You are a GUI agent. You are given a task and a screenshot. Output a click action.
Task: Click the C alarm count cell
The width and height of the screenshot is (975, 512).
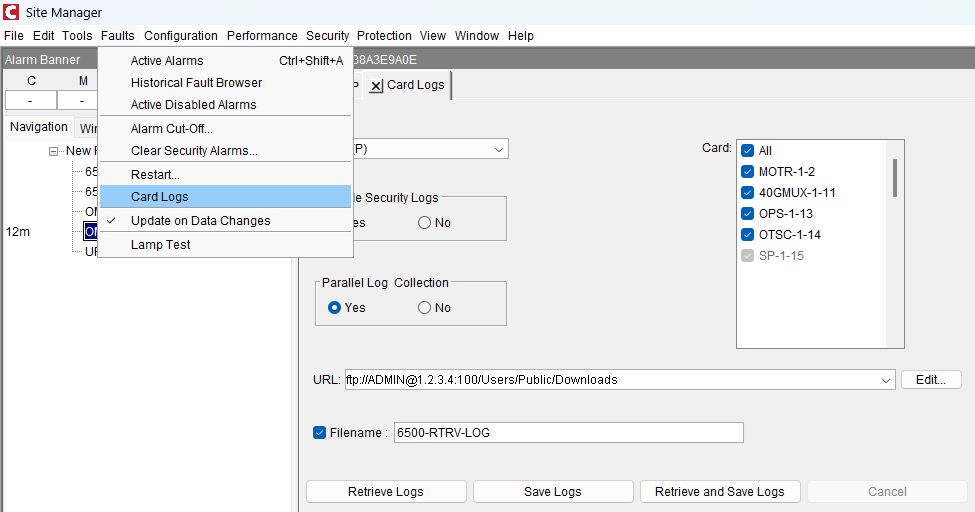click(x=30, y=101)
